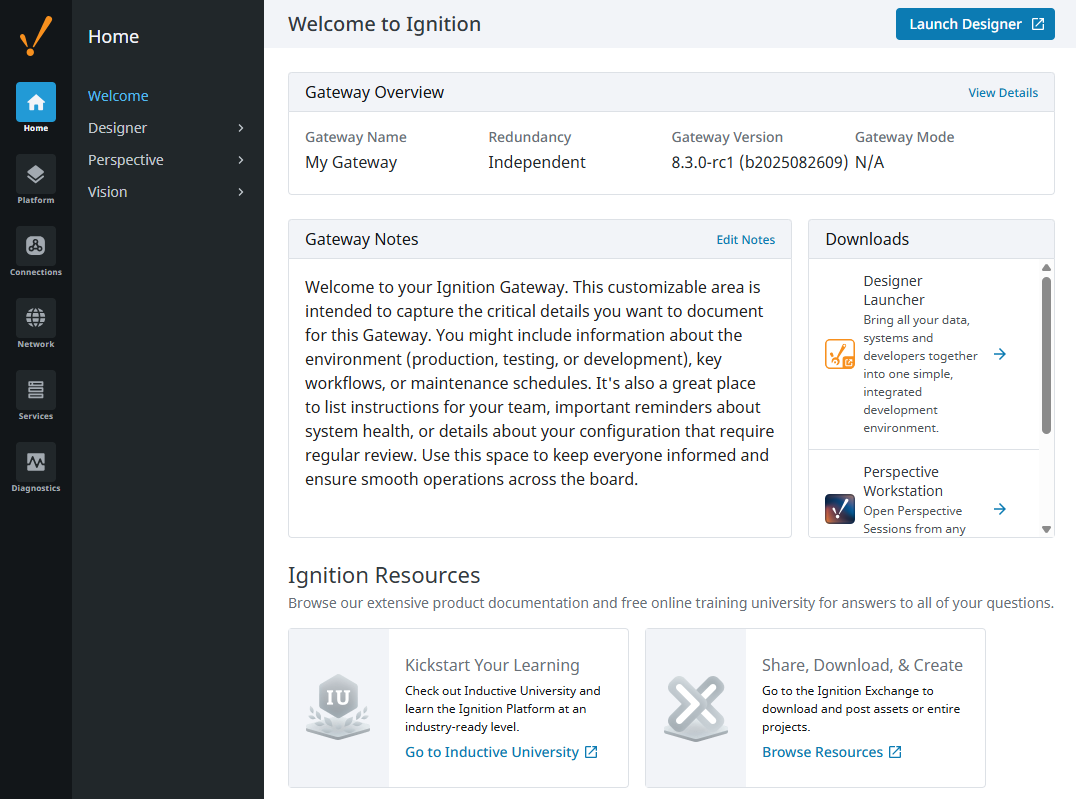Viewport: 1076px width, 799px height.
Task: Click the Designer Launcher download icon
Action: click(x=840, y=354)
